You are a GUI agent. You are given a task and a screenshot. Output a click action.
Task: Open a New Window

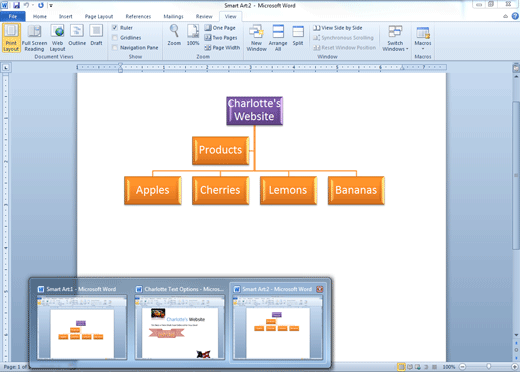coord(256,38)
